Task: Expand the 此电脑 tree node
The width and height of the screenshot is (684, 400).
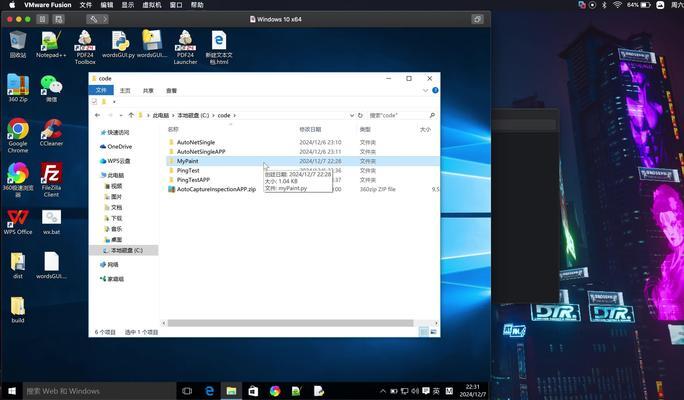Action: (x=97, y=175)
